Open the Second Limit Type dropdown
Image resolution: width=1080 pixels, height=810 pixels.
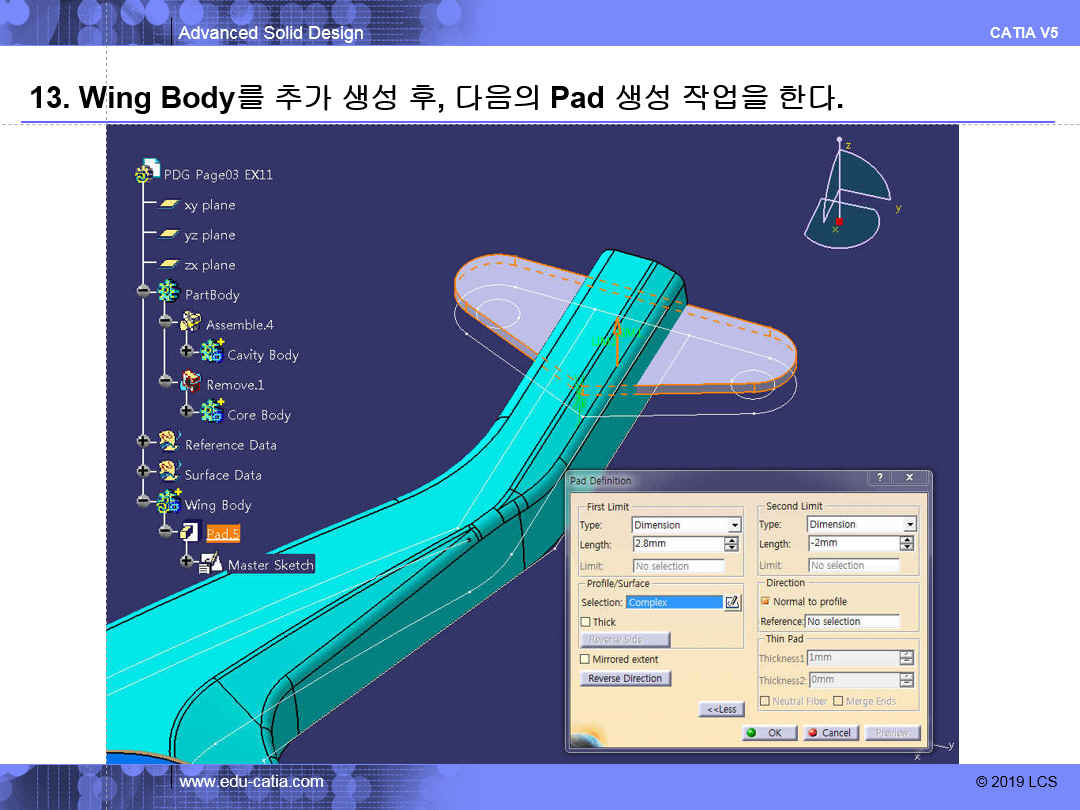(909, 525)
